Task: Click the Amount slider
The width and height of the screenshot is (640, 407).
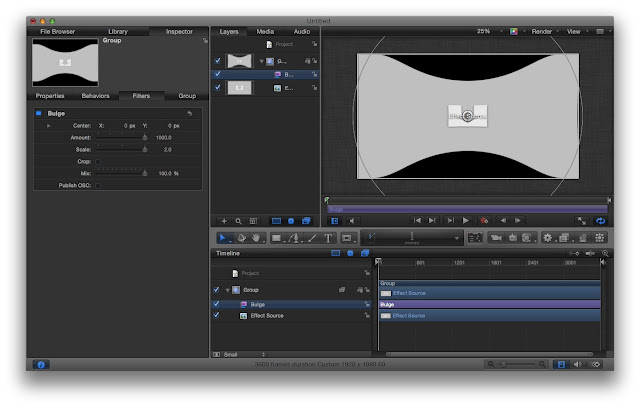Action: (122, 138)
